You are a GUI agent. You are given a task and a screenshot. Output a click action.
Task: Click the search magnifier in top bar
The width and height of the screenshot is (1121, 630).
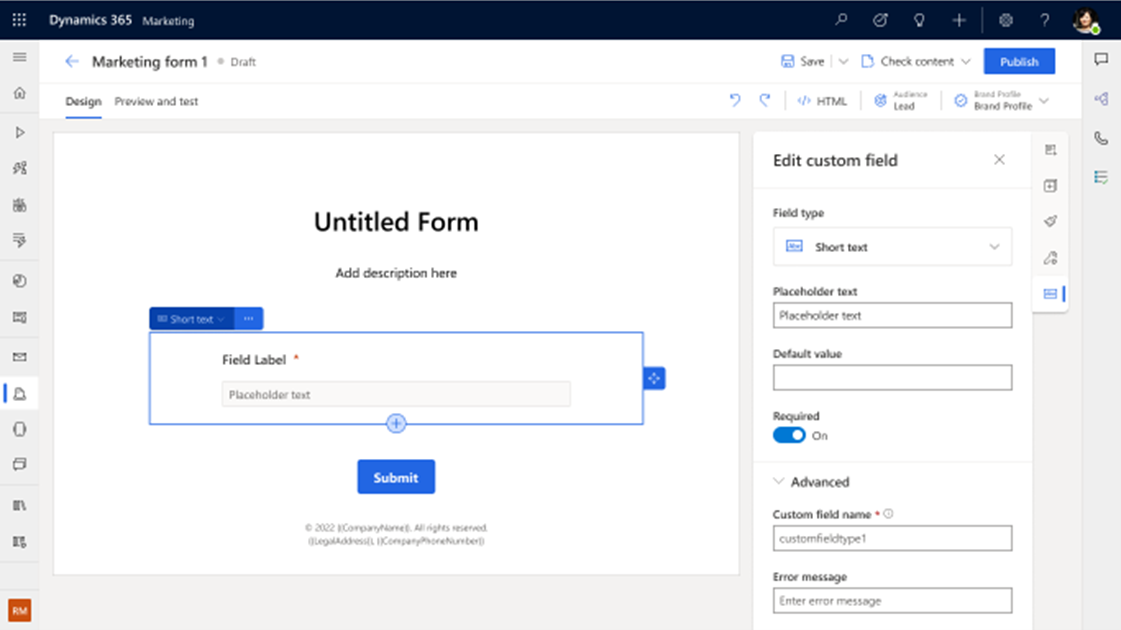tap(841, 20)
